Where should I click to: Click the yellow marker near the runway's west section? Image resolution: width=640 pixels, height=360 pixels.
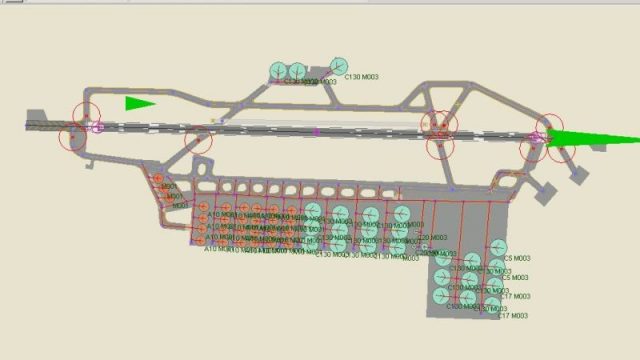tap(213, 121)
